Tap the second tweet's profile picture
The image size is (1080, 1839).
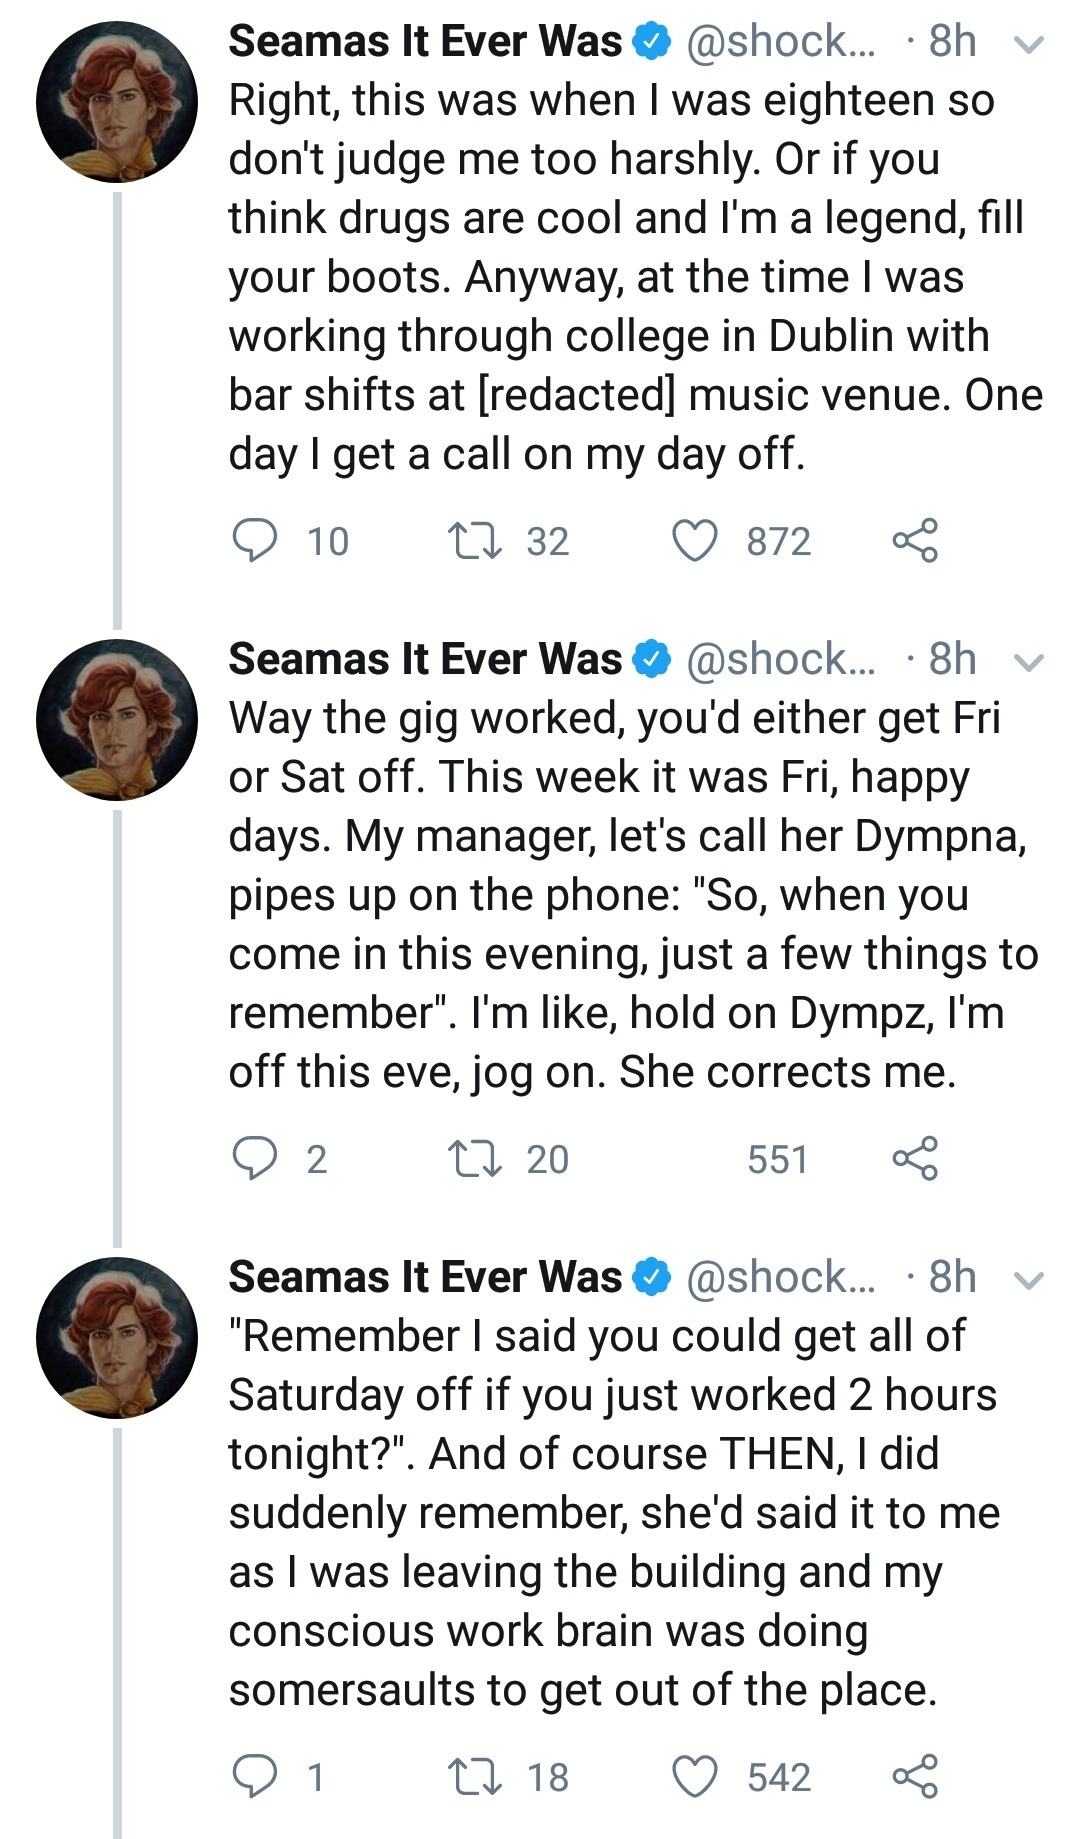coord(117,720)
